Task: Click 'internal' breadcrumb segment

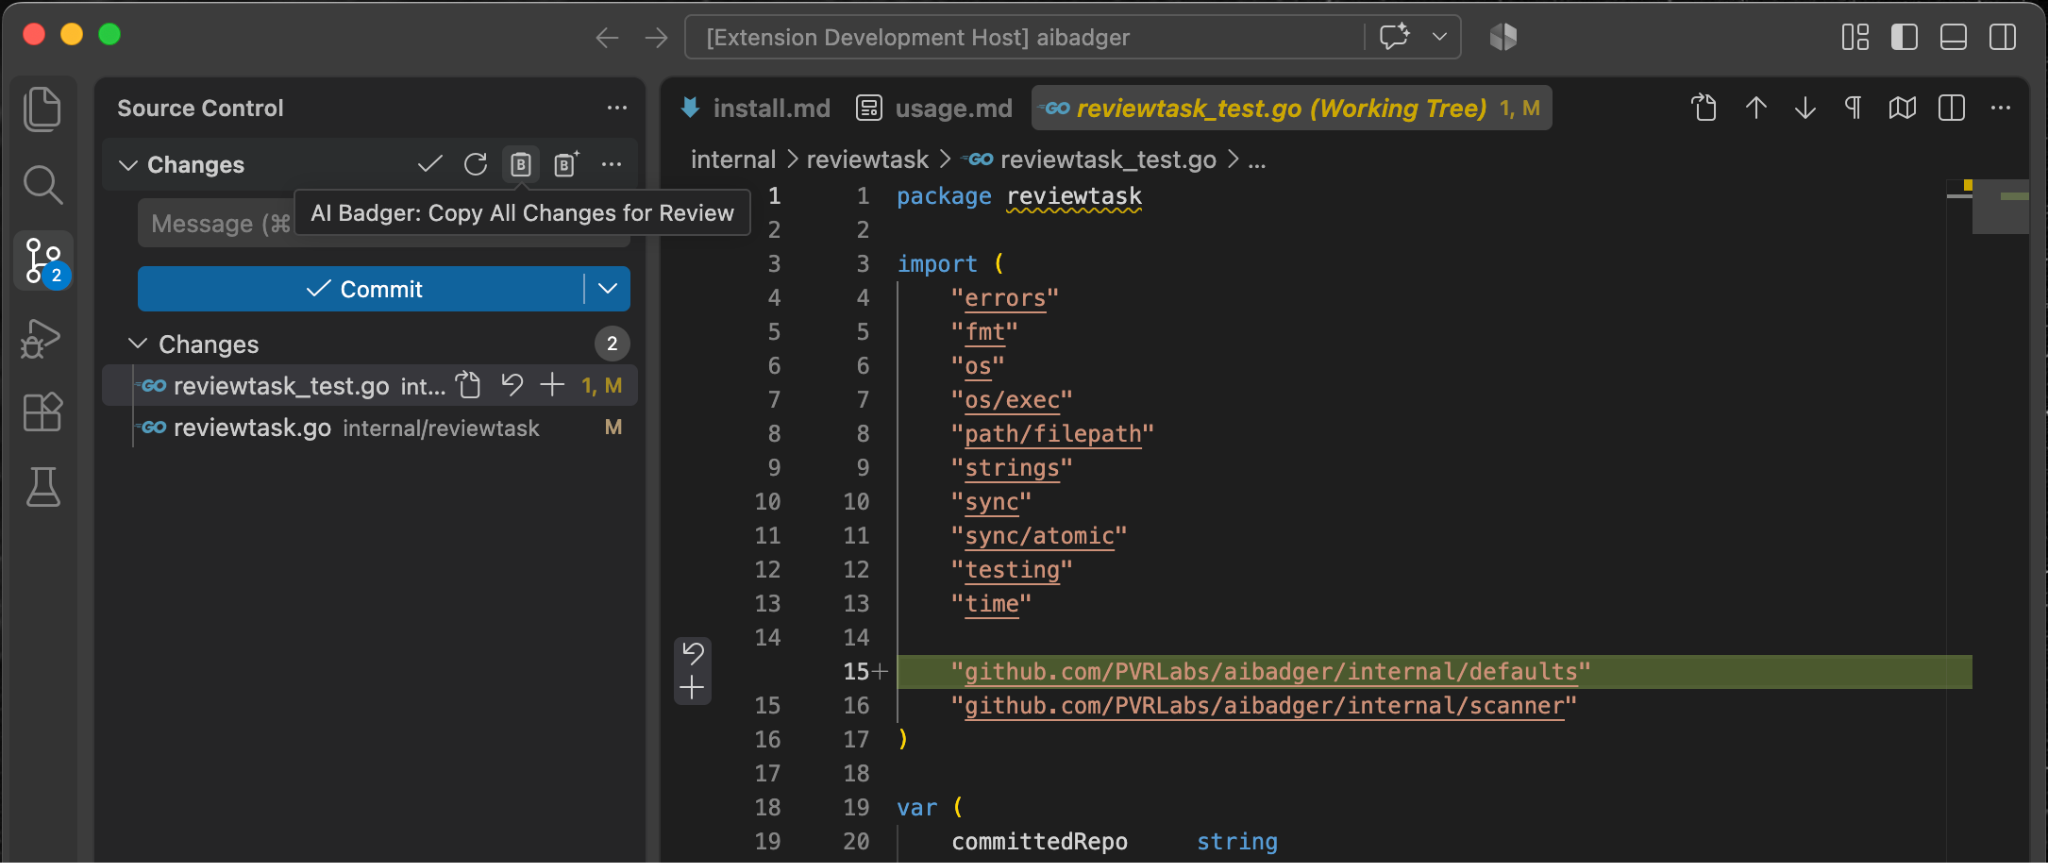Action: [733, 160]
